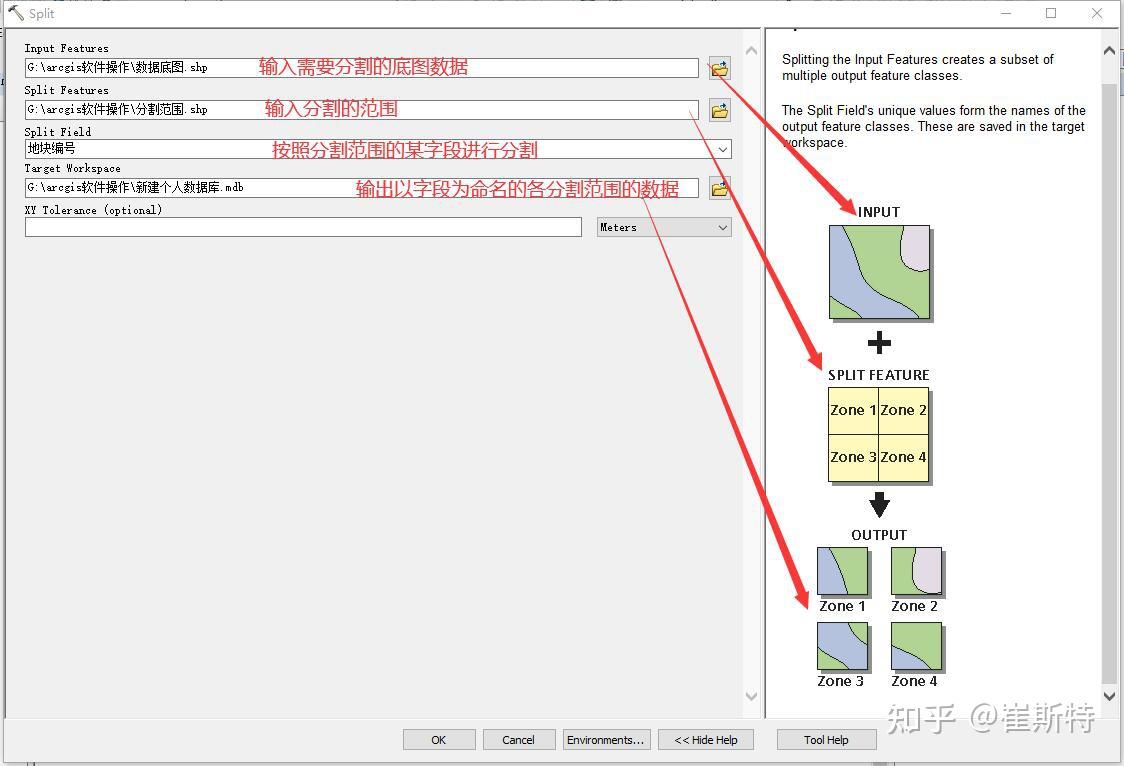Open the browse folder icon for Split Features
Screen dimensions: 1124x766
(719, 110)
